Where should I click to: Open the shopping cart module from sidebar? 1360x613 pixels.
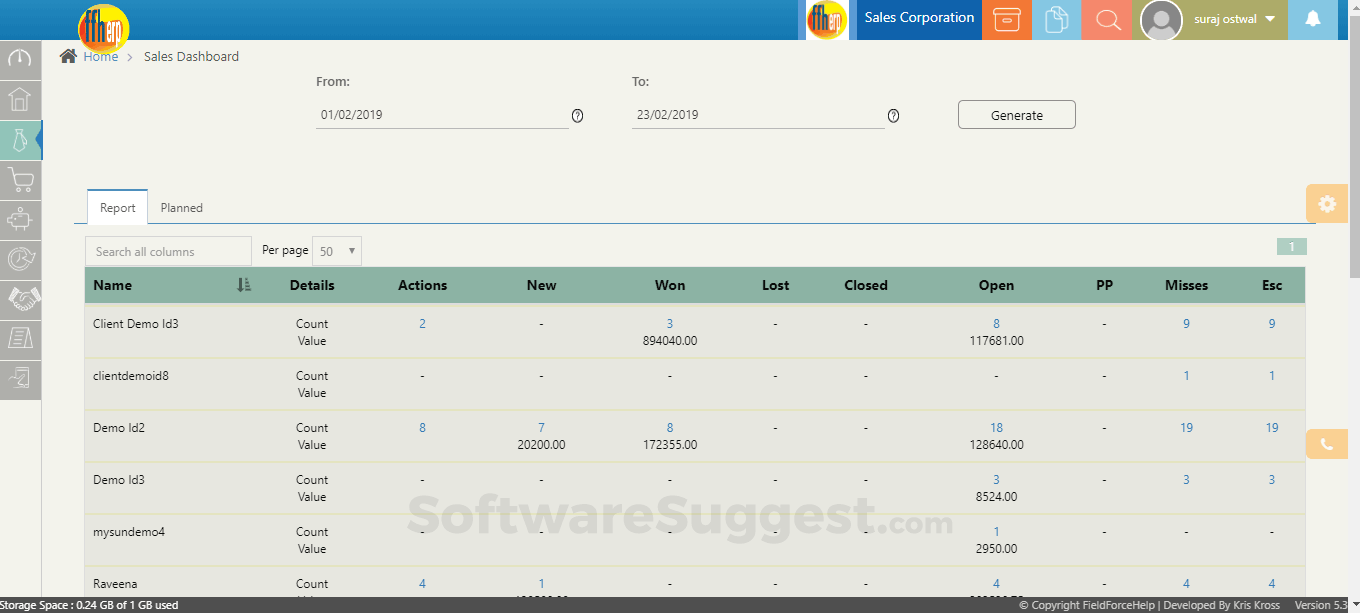tap(20, 180)
